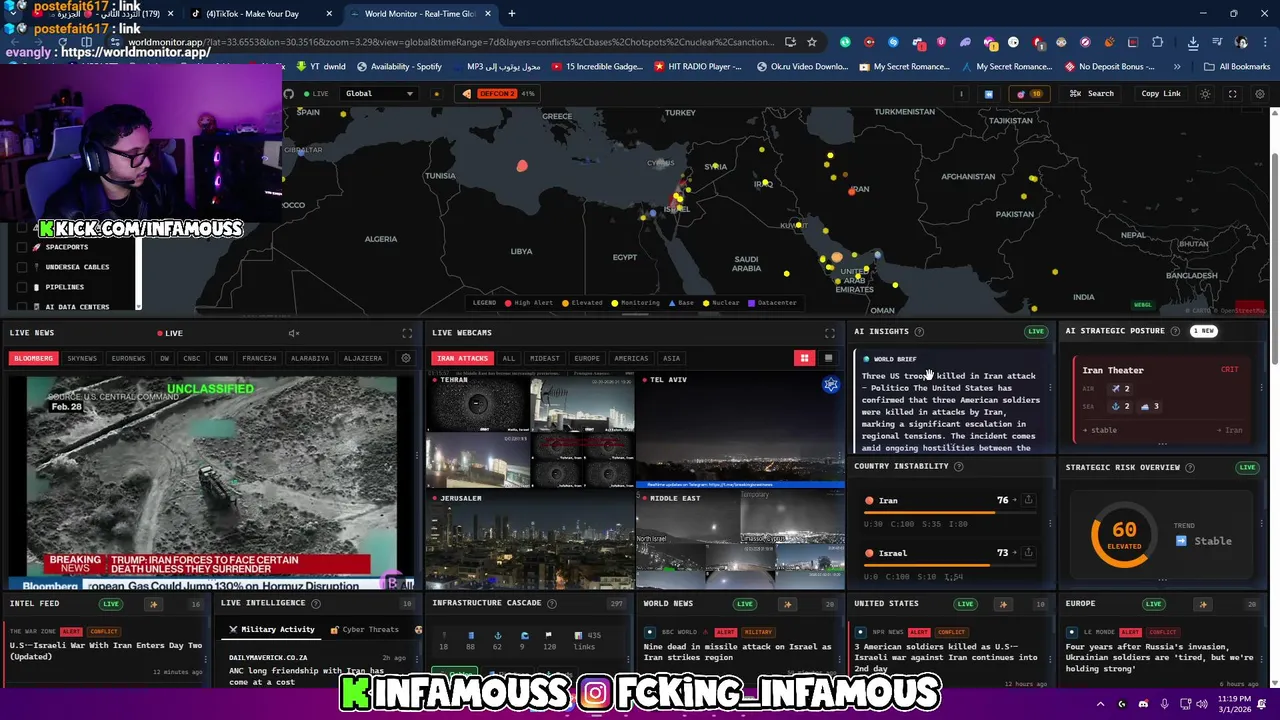Switch to the CNN channel
Screen dimensions: 1280x720
pyautogui.click(x=221, y=358)
